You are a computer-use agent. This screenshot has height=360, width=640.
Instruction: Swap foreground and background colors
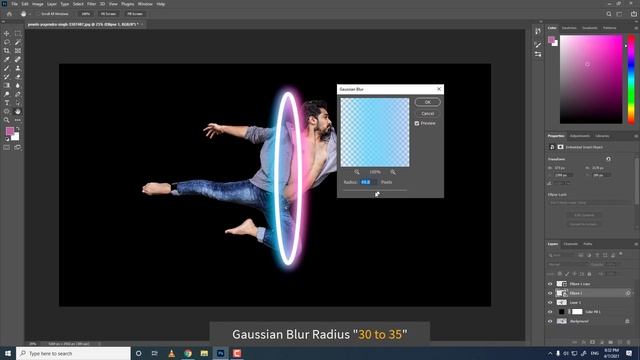click(18, 129)
